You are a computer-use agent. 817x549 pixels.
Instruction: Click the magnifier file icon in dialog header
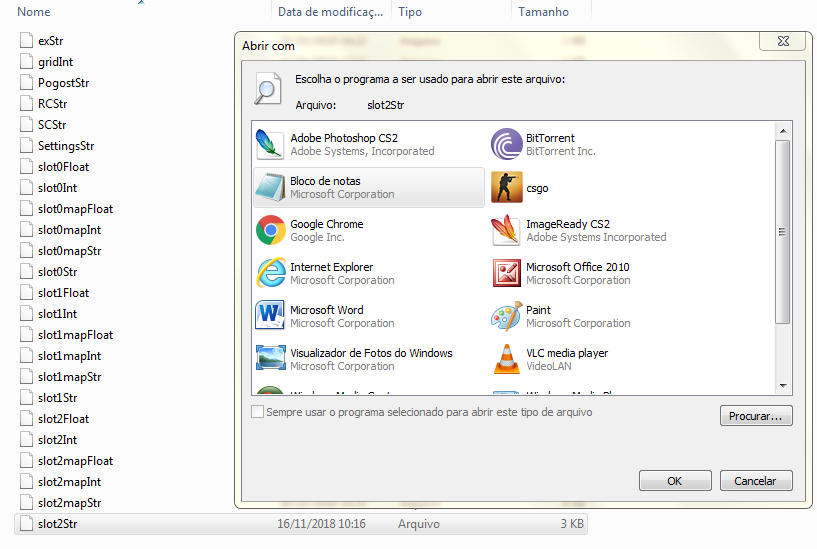pos(268,89)
